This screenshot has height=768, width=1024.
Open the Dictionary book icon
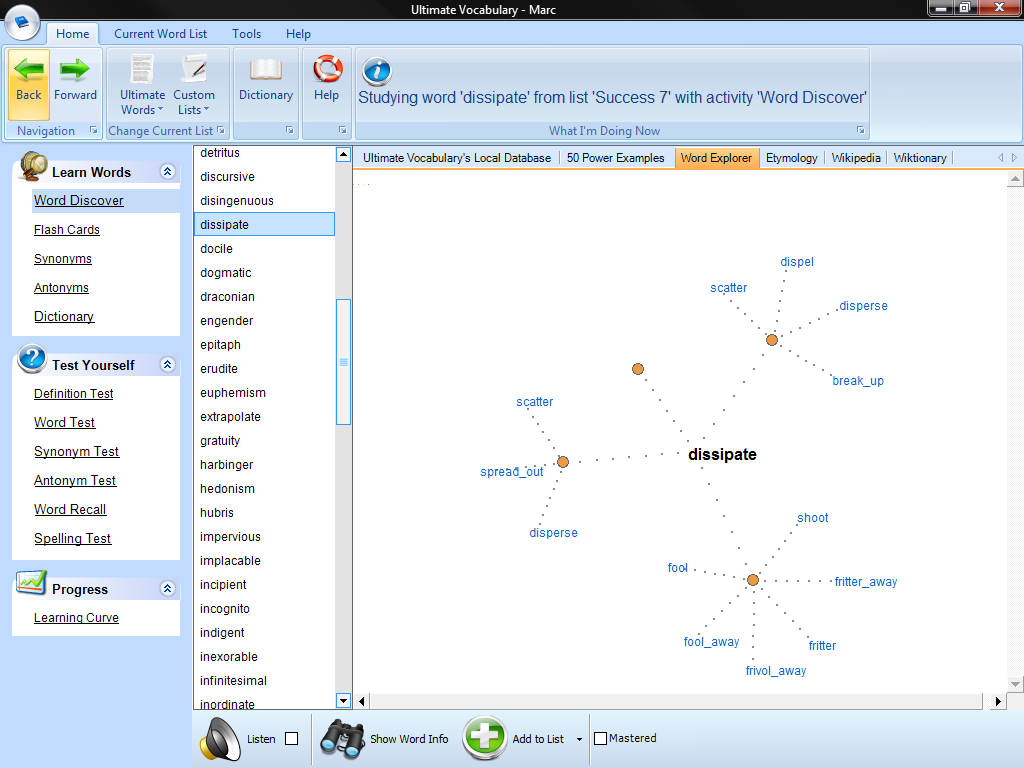pyautogui.click(x=266, y=69)
